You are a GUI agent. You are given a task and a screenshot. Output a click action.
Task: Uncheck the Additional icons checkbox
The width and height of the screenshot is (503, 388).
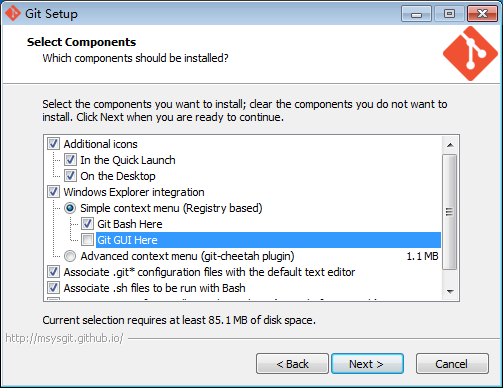click(53, 144)
